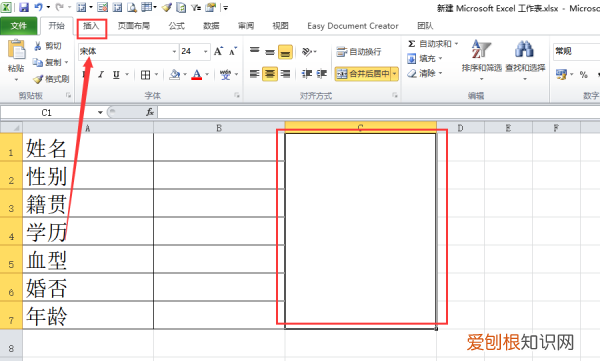The image size is (600, 361).
Task: Open print preview magnifier icon in quick access toolbar
Action: [x=132, y=7]
